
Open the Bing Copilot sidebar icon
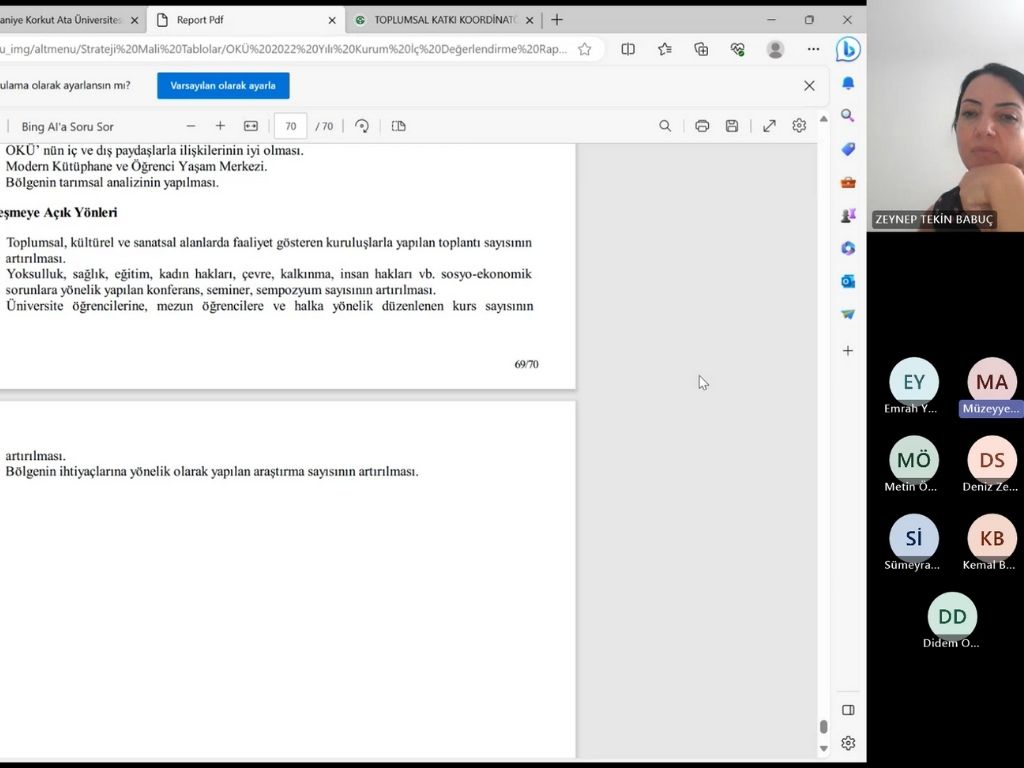848,49
